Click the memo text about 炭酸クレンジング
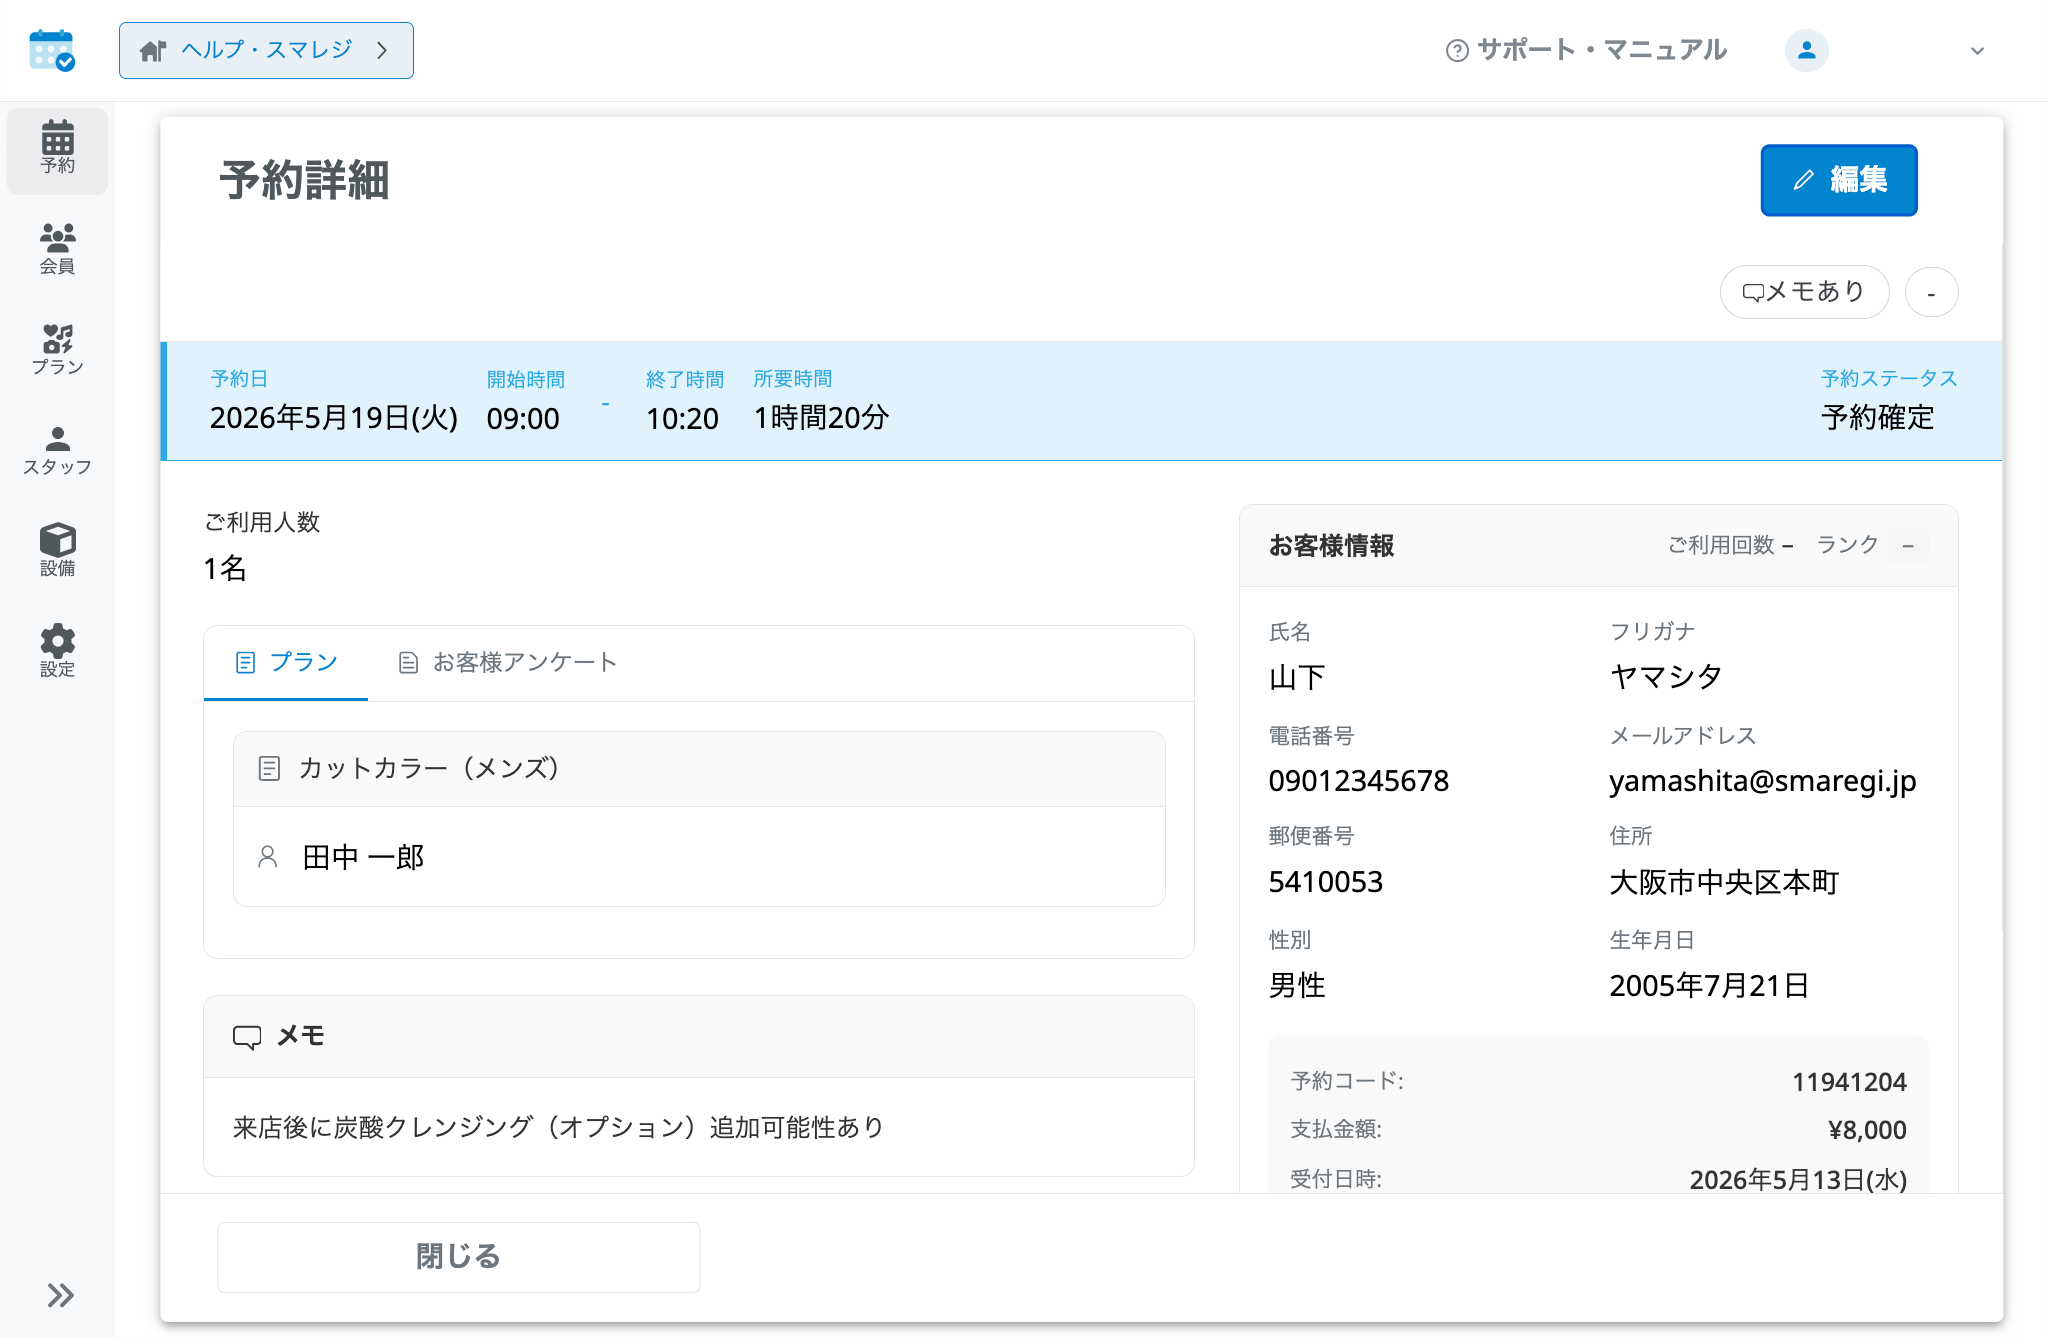This screenshot has width=2048, height=1338. 559,1128
